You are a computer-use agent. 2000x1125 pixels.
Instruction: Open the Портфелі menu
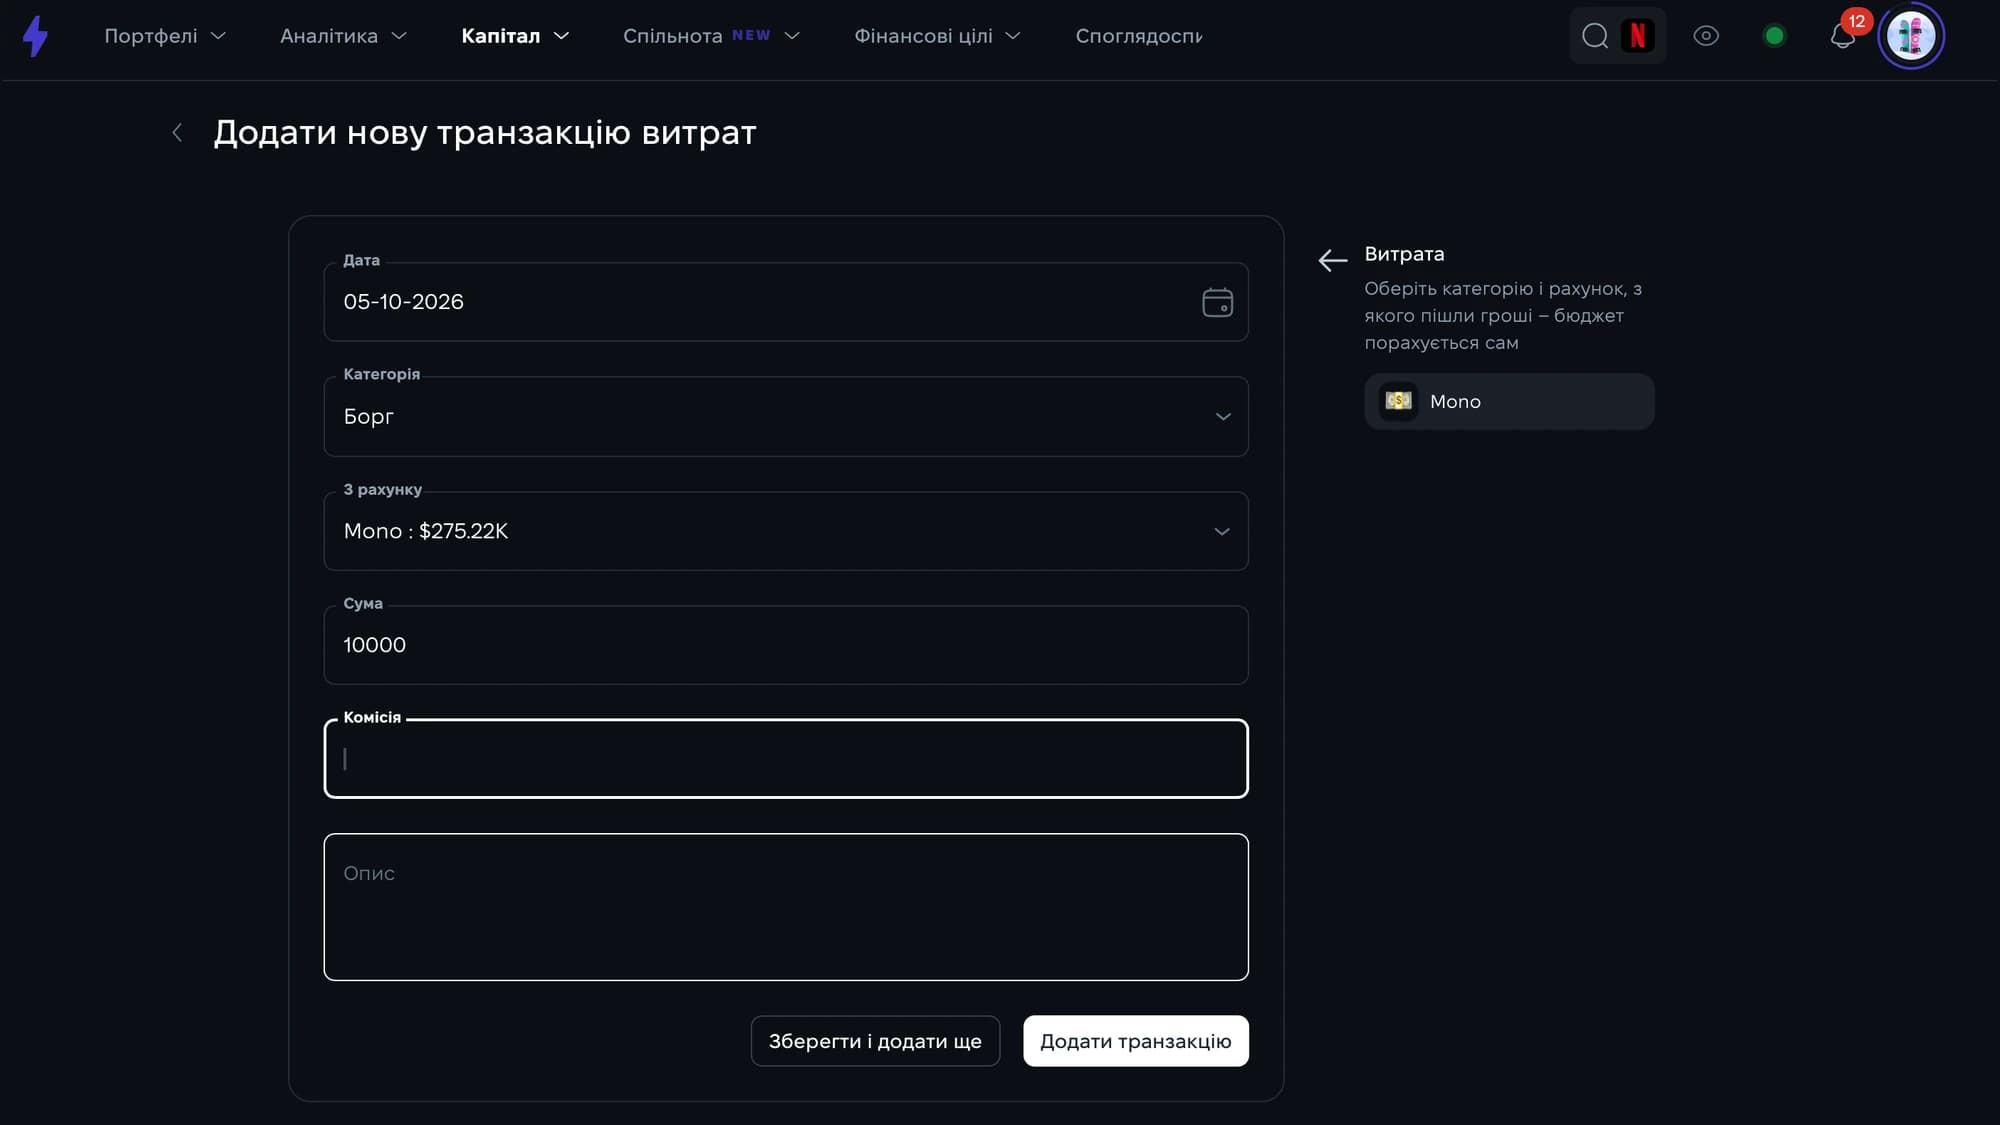pyautogui.click(x=165, y=36)
